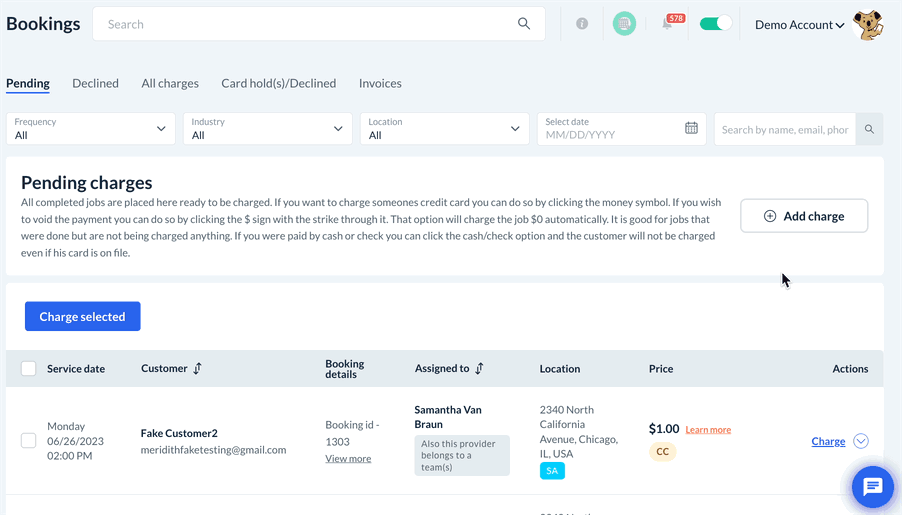Check the select-all checkbox in table header
Image resolution: width=902 pixels, height=515 pixels.
click(x=28, y=368)
